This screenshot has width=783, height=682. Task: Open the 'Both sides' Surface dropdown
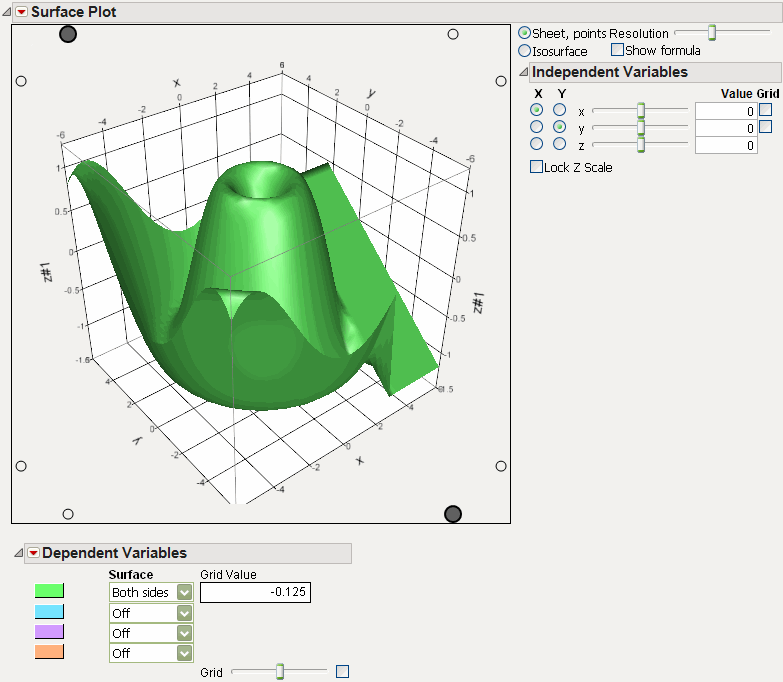point(184,592)
